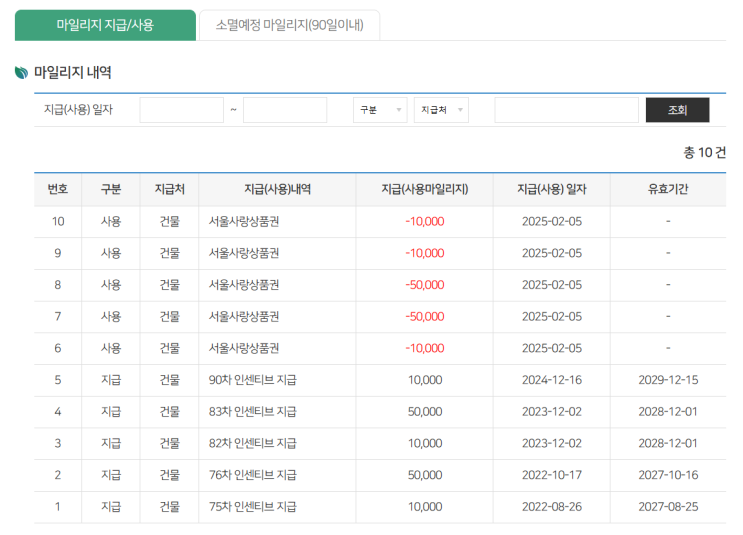Click the date 2024-12-16

coord(552,380)
